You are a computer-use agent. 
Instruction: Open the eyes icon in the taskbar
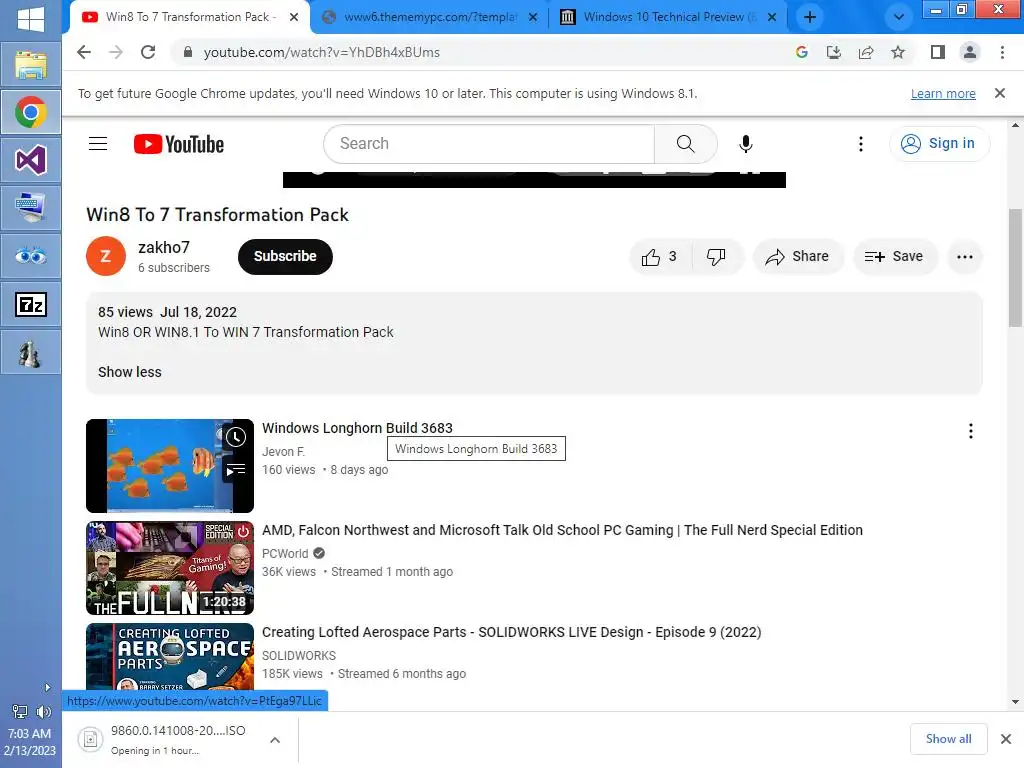31,256
